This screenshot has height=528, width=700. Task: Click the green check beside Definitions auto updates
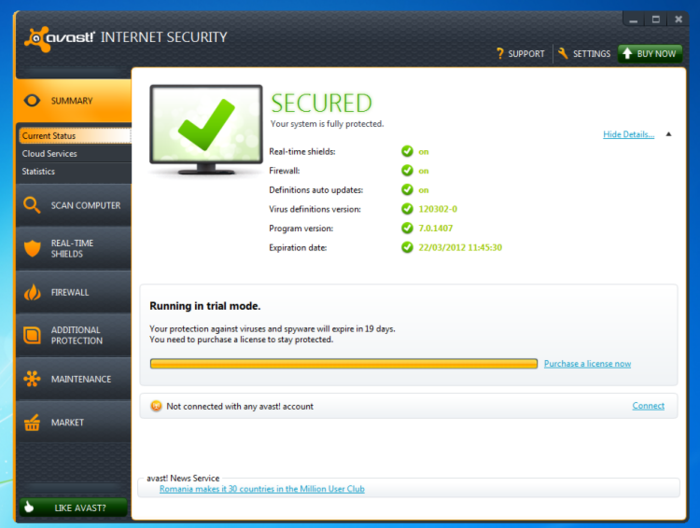click(407, 190)
